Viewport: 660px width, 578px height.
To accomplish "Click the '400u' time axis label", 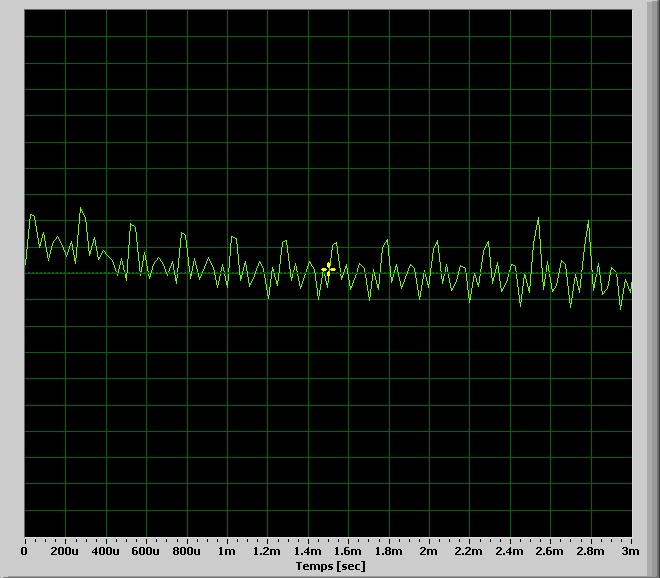I will [105, 551].
